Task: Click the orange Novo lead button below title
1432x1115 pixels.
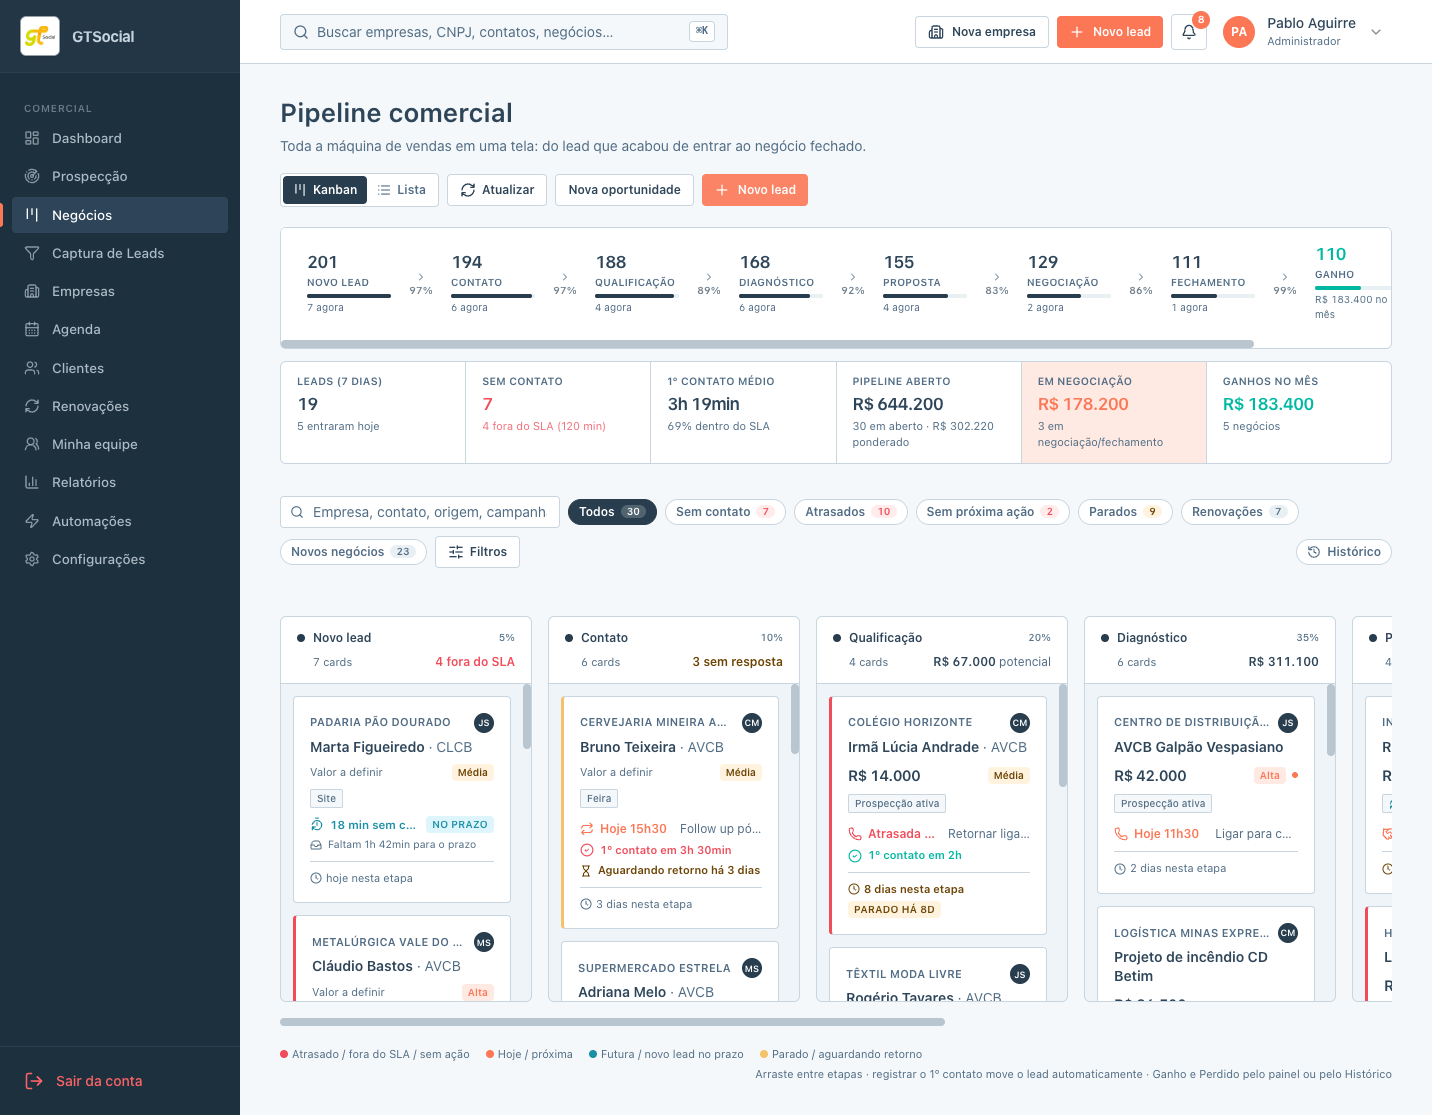Action: point(755,190)
